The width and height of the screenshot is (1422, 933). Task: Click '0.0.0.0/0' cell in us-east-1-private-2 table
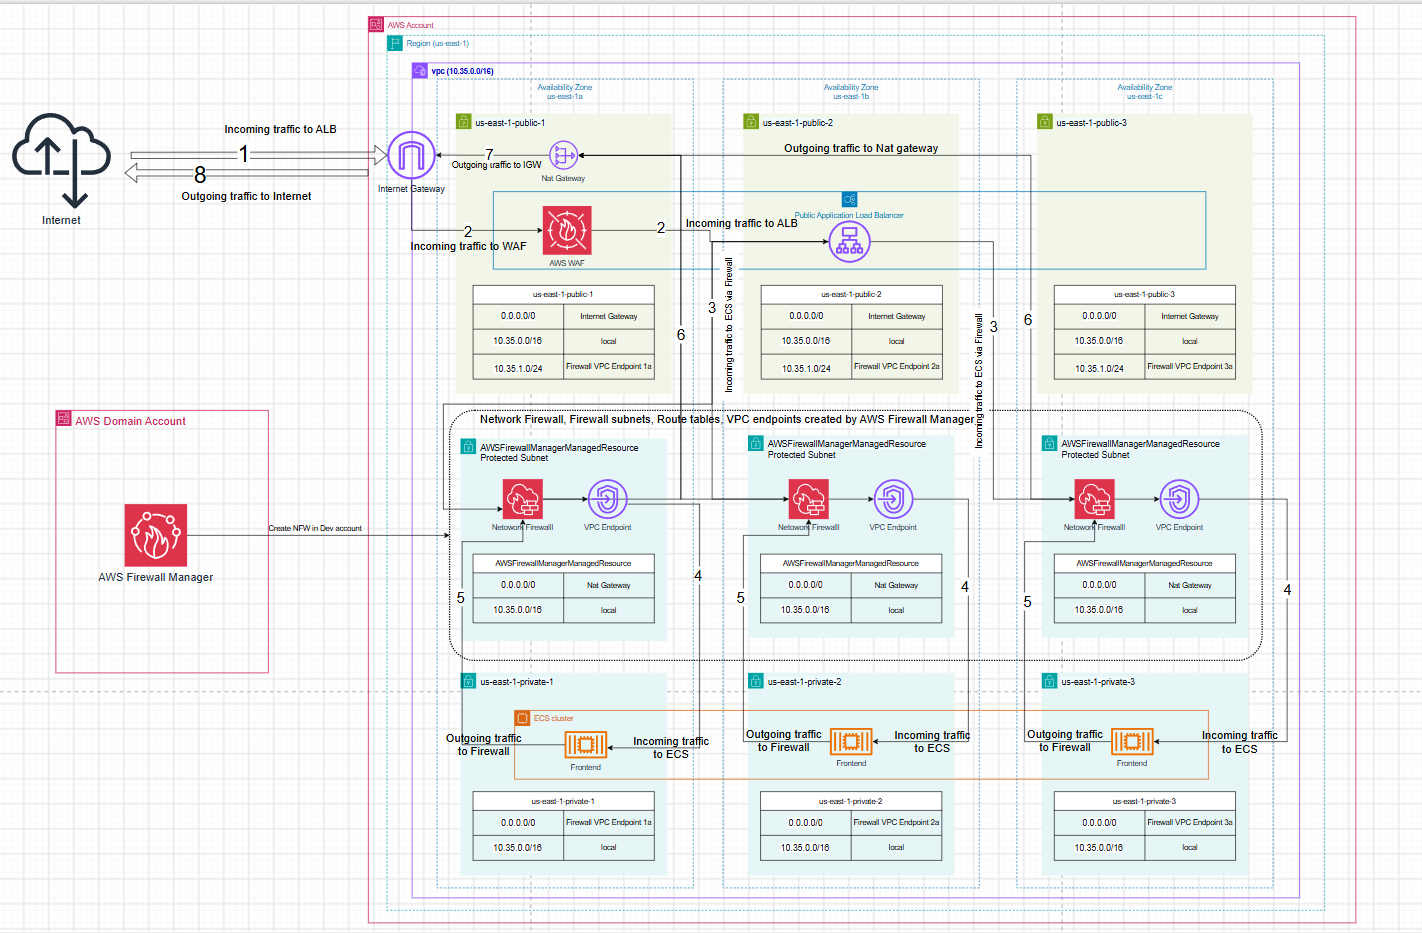click(x=806, y=822)
